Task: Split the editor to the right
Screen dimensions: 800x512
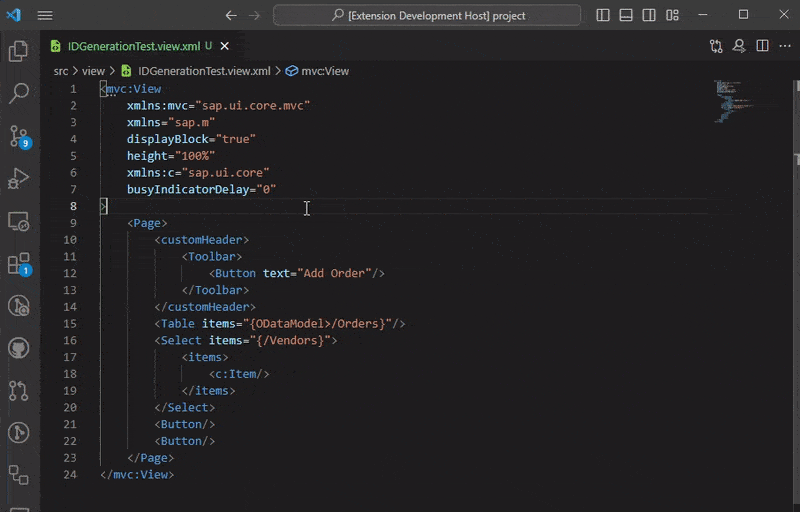Action: point(762,46)
